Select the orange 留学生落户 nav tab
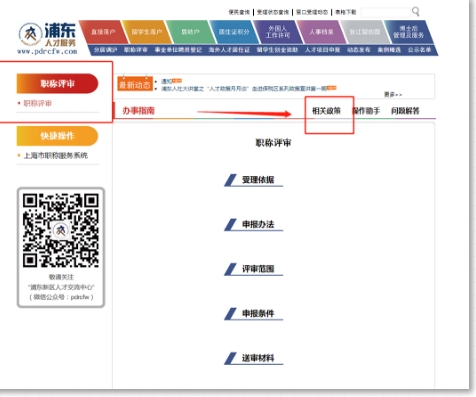476x397 pixels. click(147, 32)
